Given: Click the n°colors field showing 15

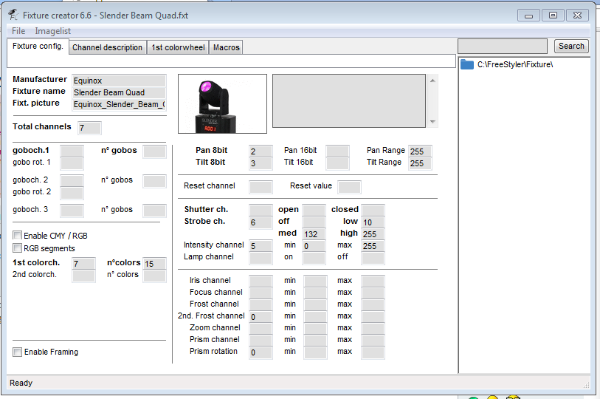Looking at the screenshot, I should click(x=155, y=264).
